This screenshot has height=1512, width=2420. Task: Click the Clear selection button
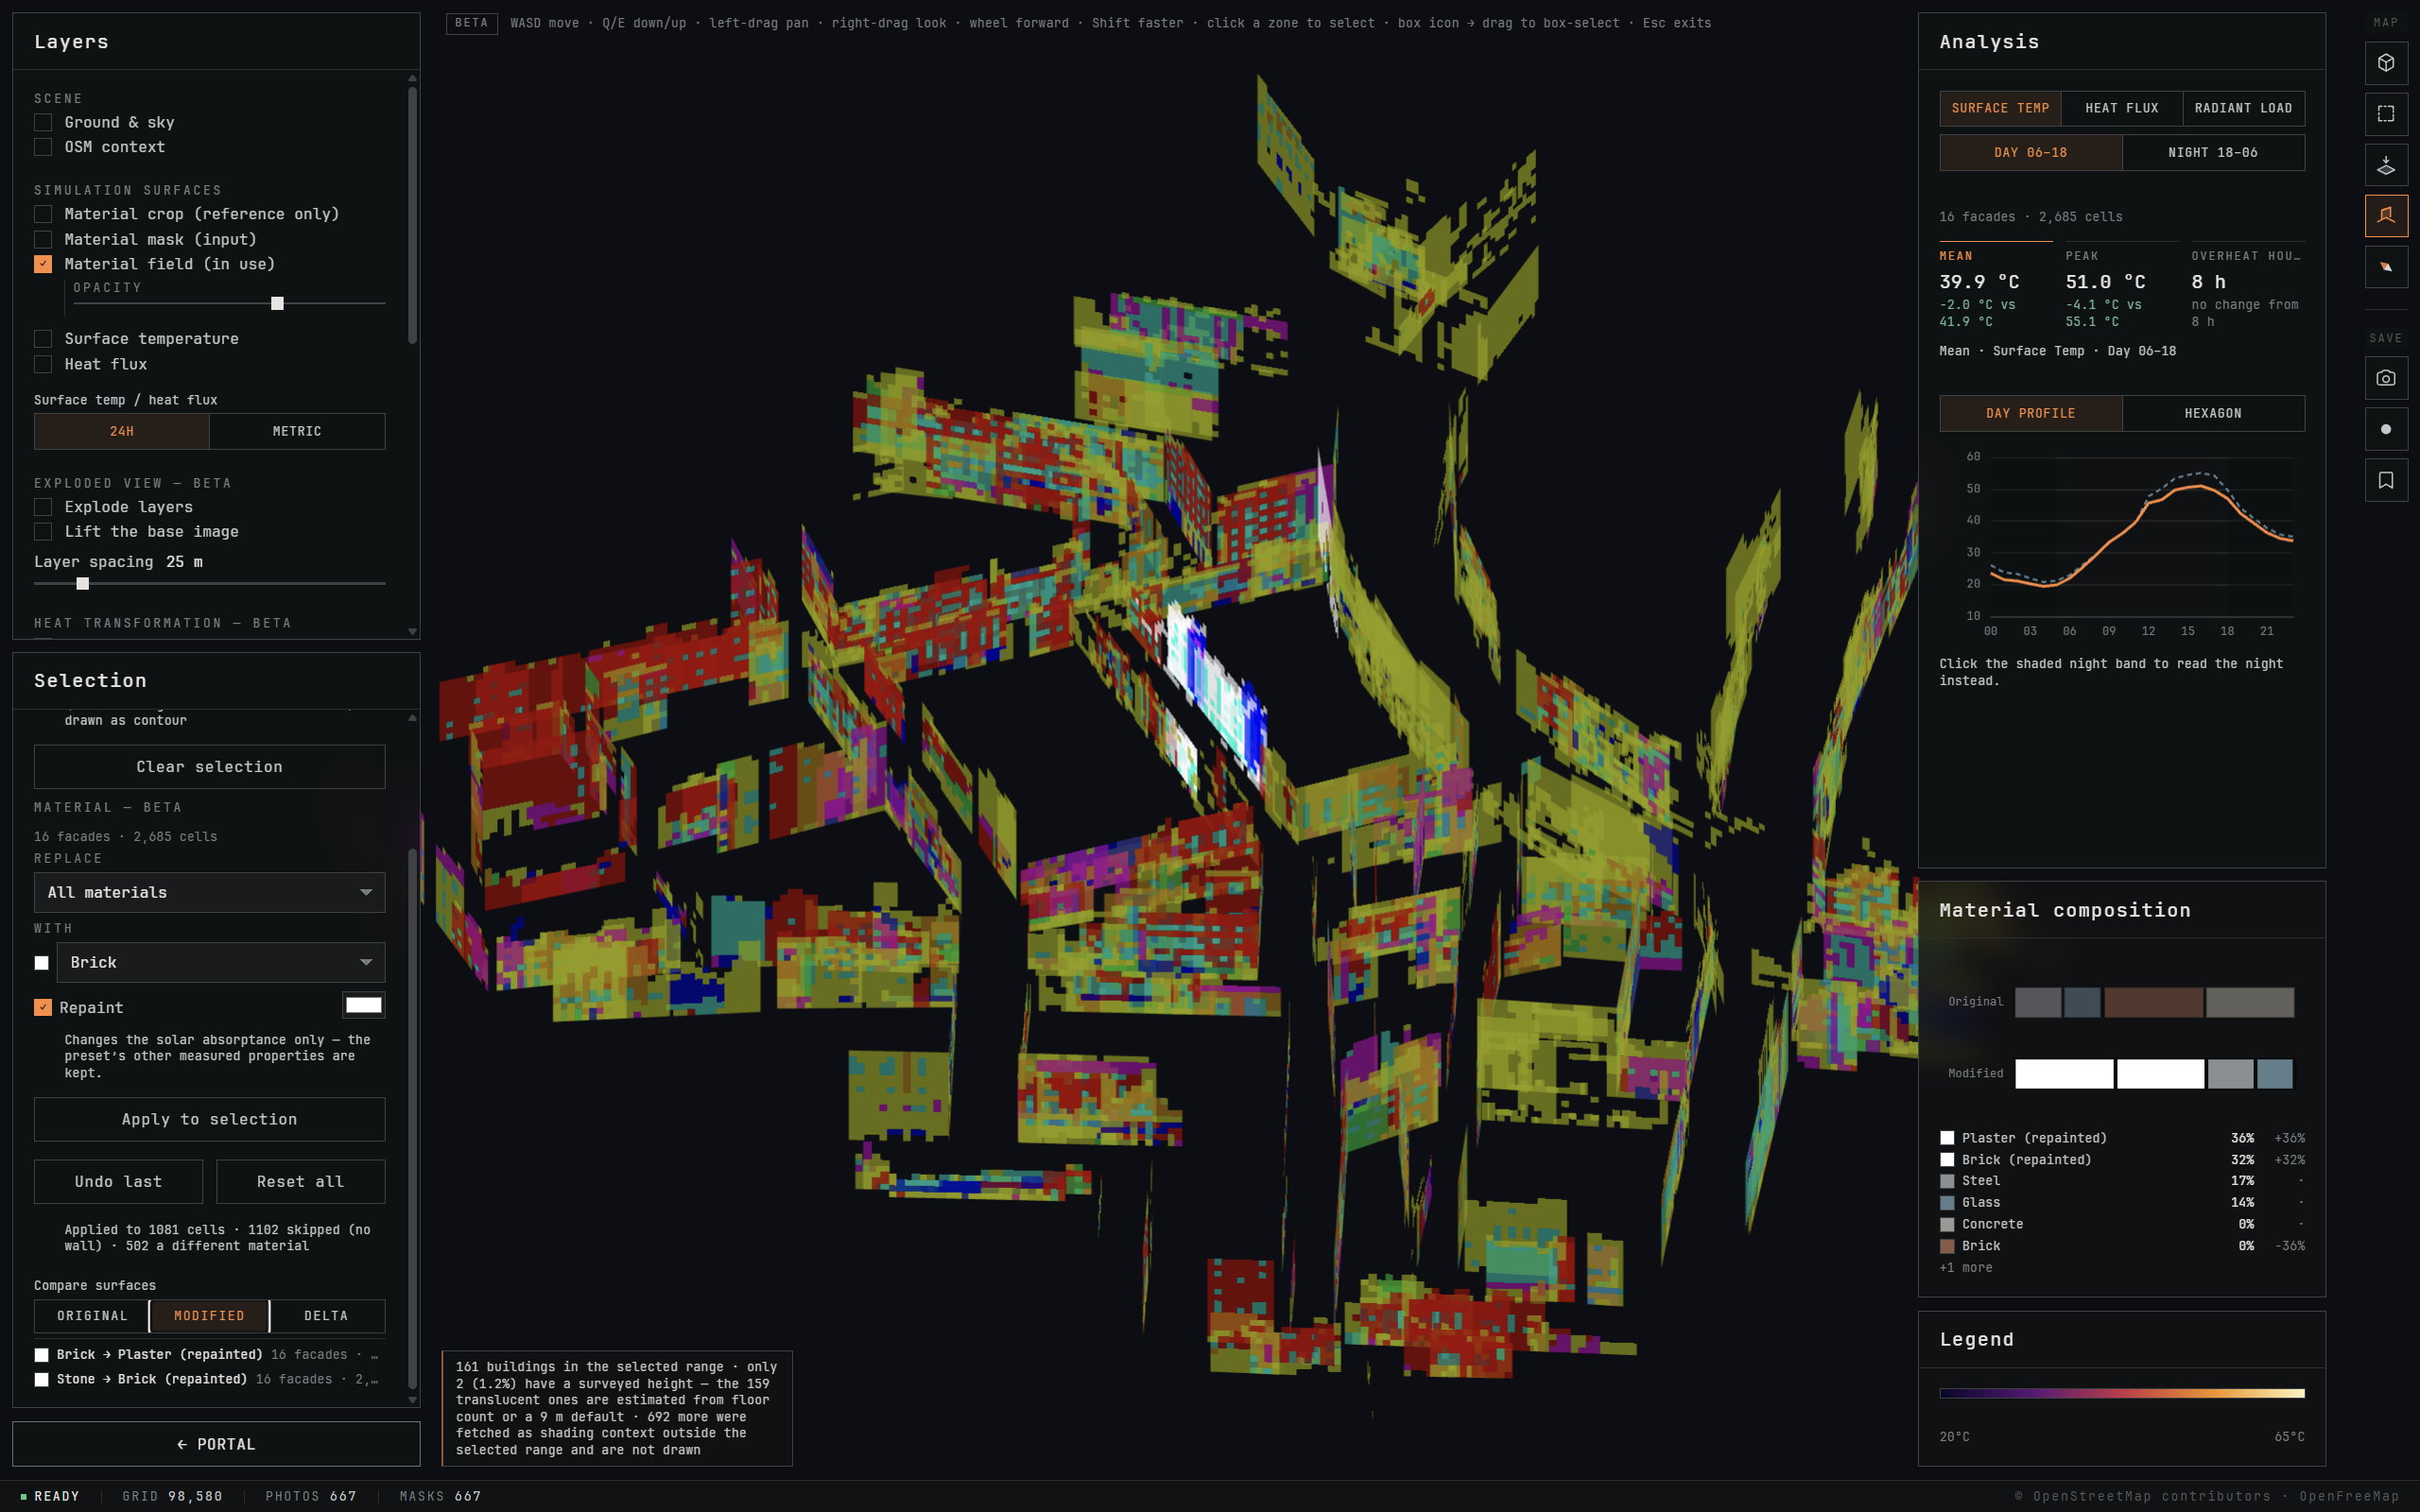(x=210, y=767)
